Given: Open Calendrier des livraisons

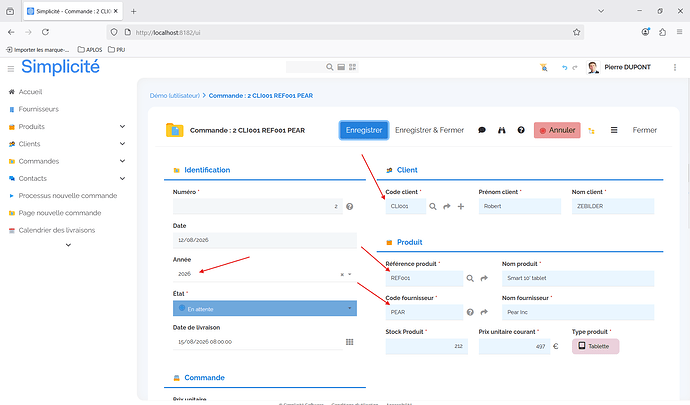Looking at the screenshot, I should 56,230.
